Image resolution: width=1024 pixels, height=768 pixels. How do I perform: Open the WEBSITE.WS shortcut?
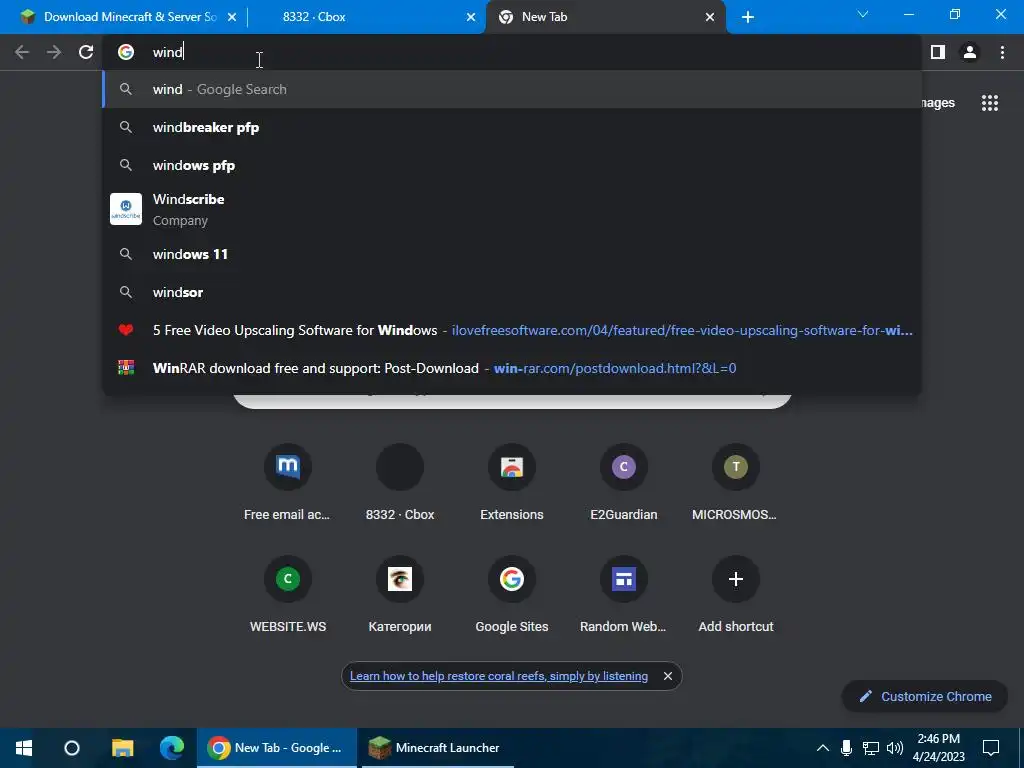coord(287,595)
